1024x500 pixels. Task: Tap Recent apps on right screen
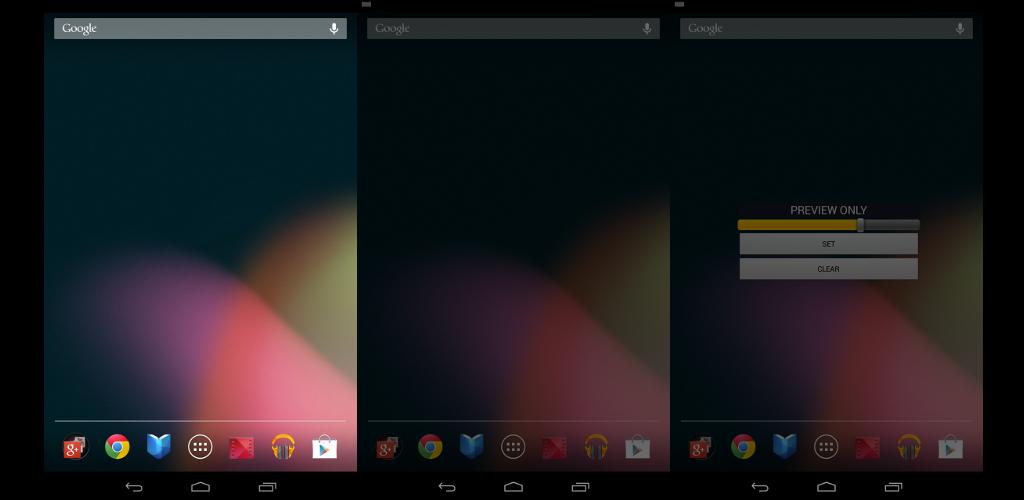[x=893, y=487]
